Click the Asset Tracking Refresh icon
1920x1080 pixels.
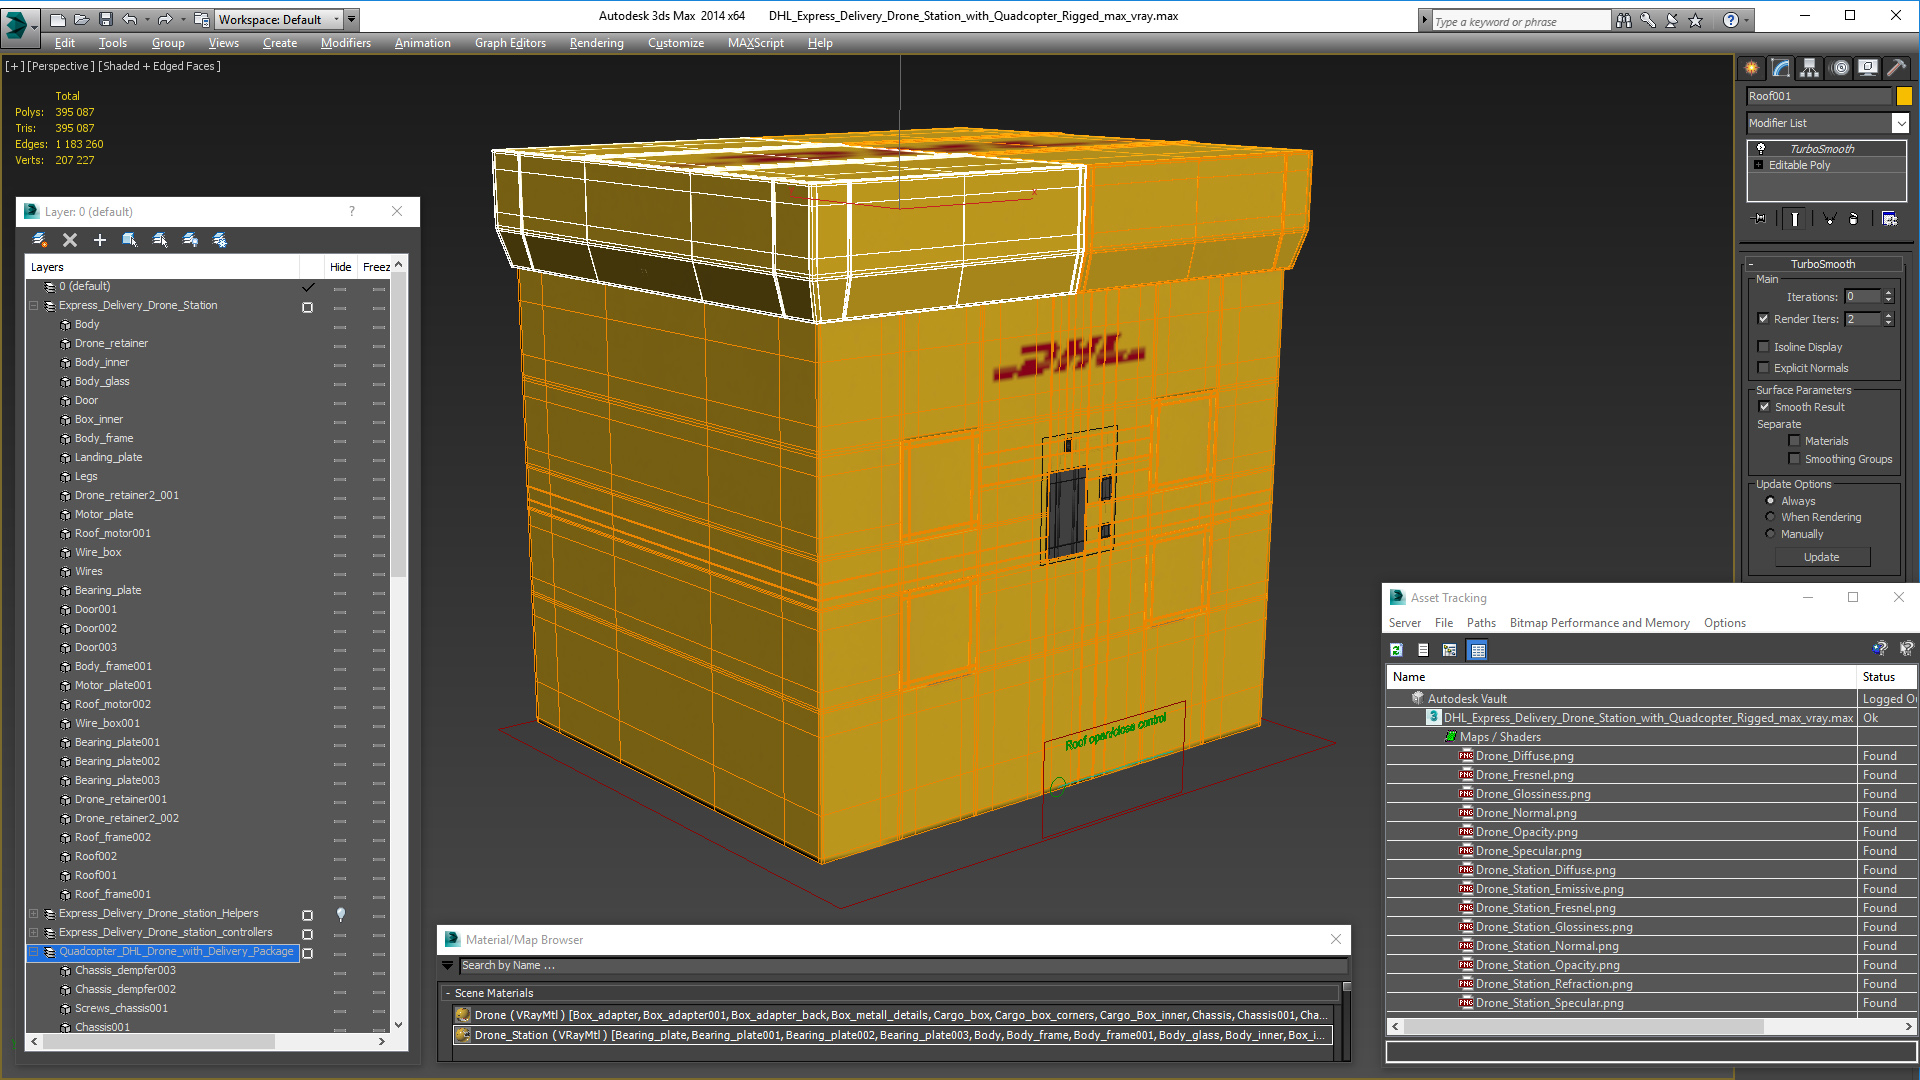(1396, 650)
